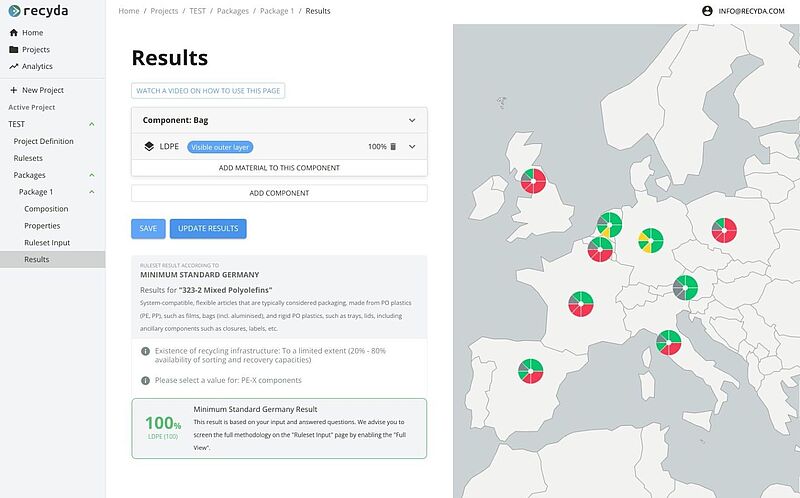Screen dimensions: 800x498
Task: Click the pie chart marker over United Kingdom
Action: point(531,180)
